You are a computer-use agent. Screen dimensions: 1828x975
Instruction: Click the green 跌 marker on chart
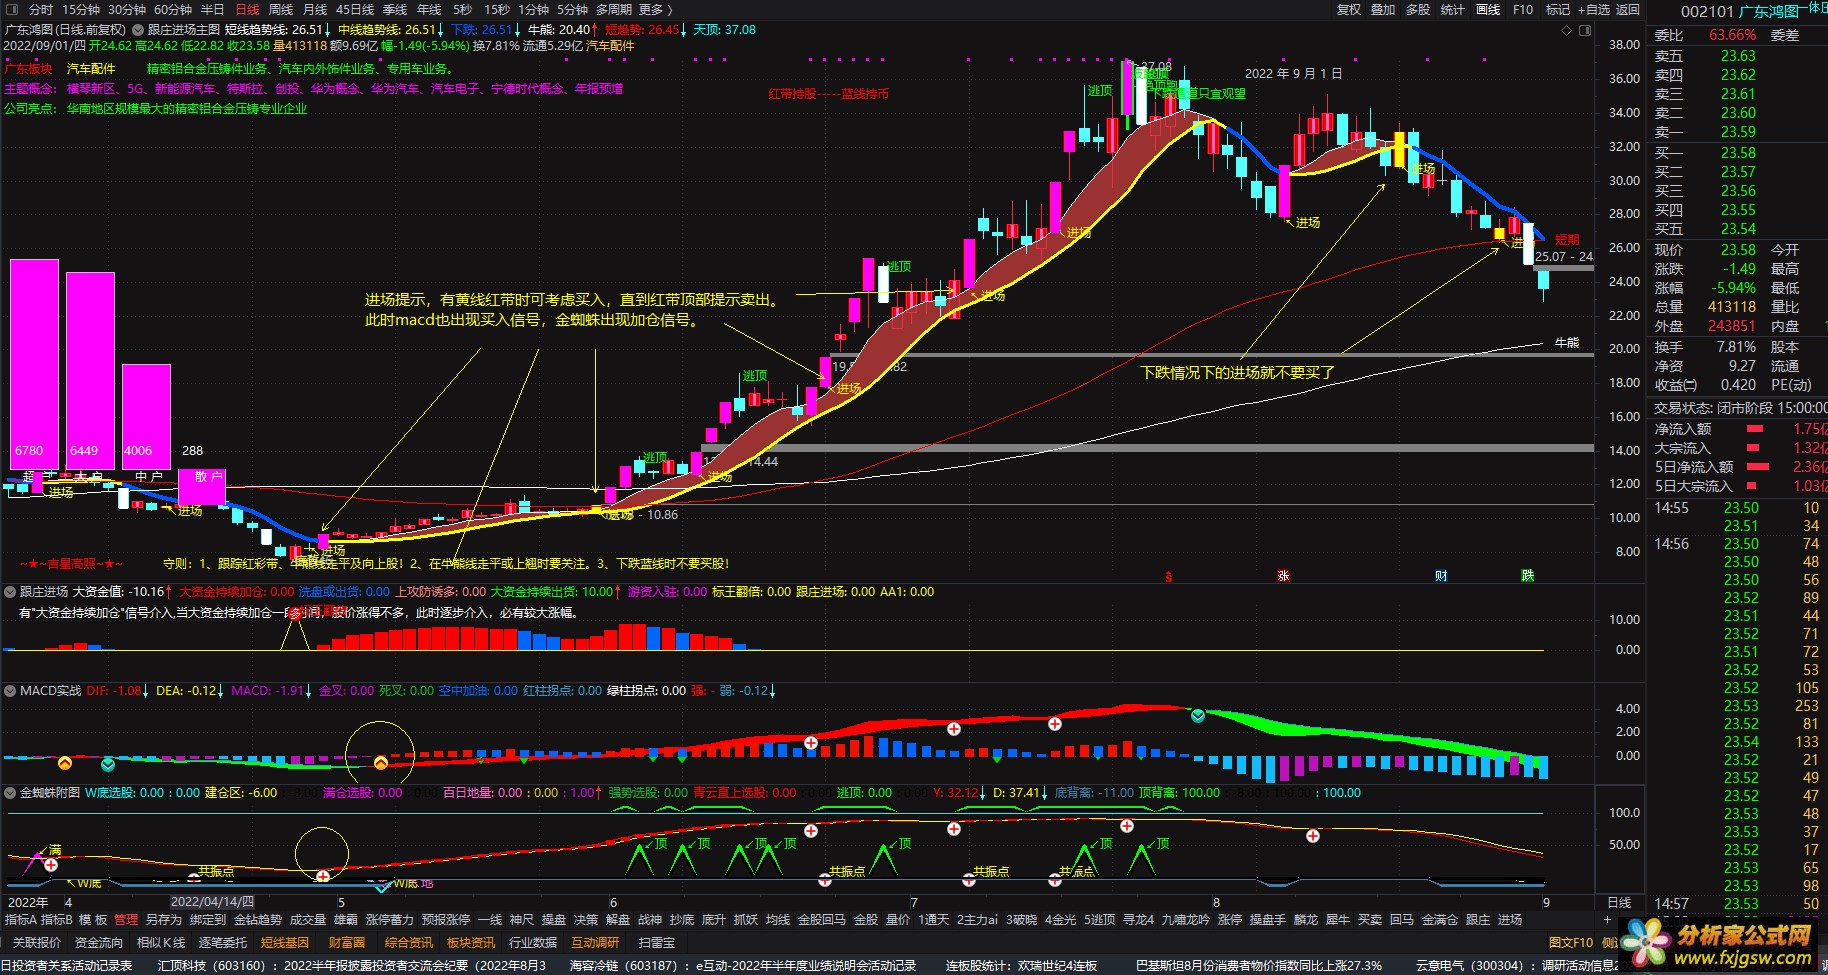pos(1528,576)
